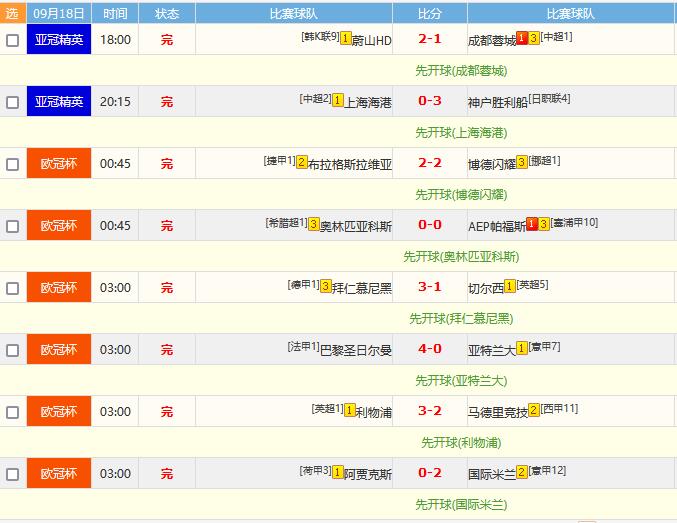Click yellow card icon beside 亚特兰大
The width and height of the screenshot is (677, 523).
pyautogui.click(x=522, y=348)
